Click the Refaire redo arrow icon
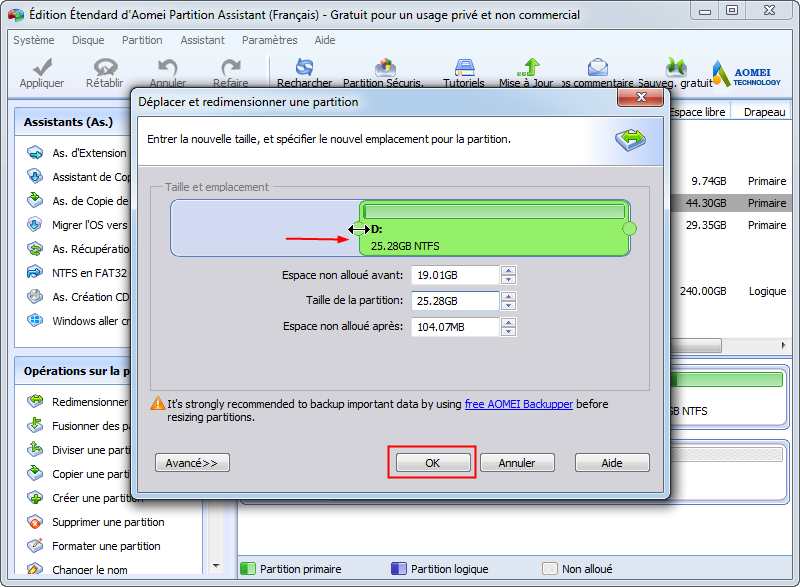Image resolution: width=800 pixels, height=587 pixels. pyautogui.click(x=231, y=67)
